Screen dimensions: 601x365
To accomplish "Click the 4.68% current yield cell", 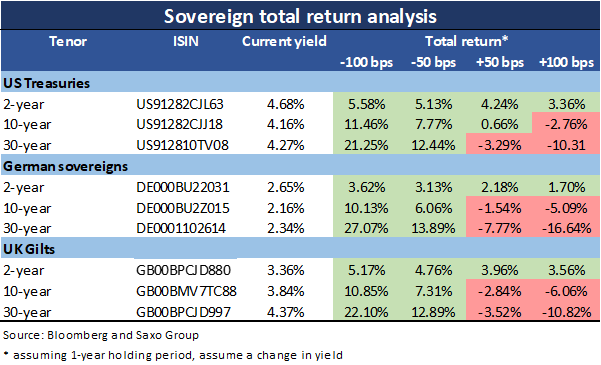I will [286, 104].
